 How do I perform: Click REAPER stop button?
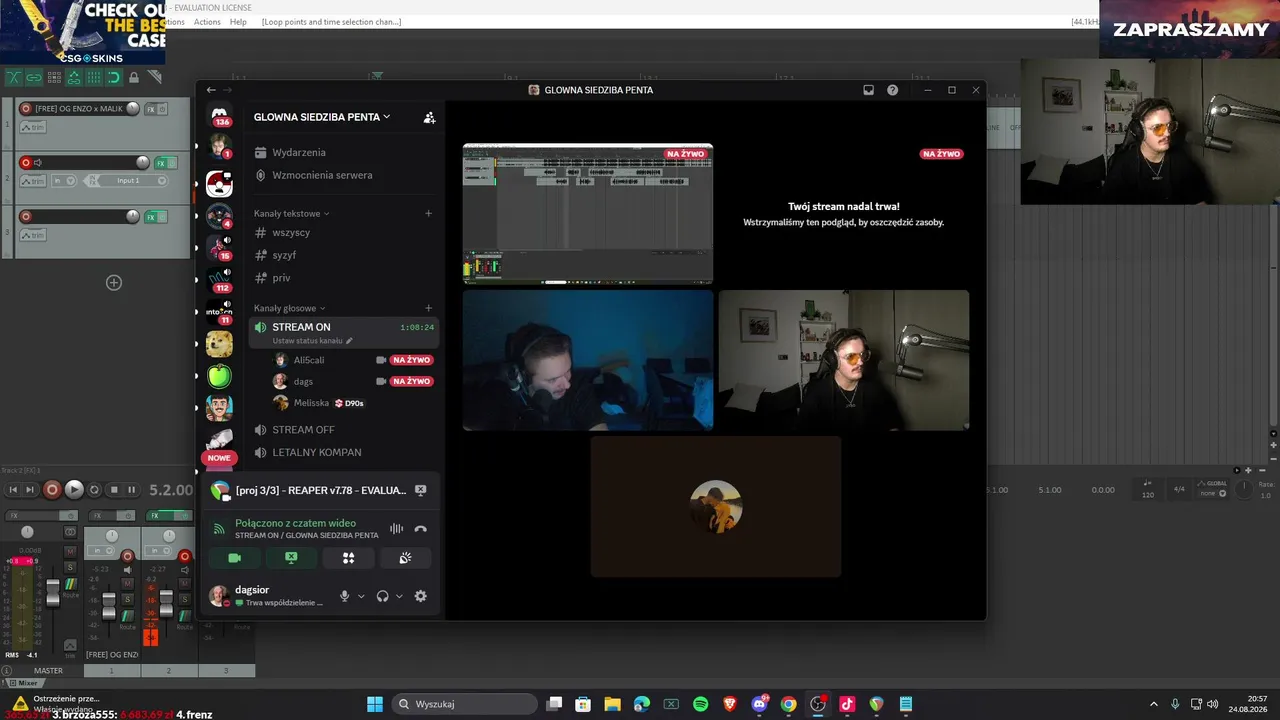[x=114, y=490]
